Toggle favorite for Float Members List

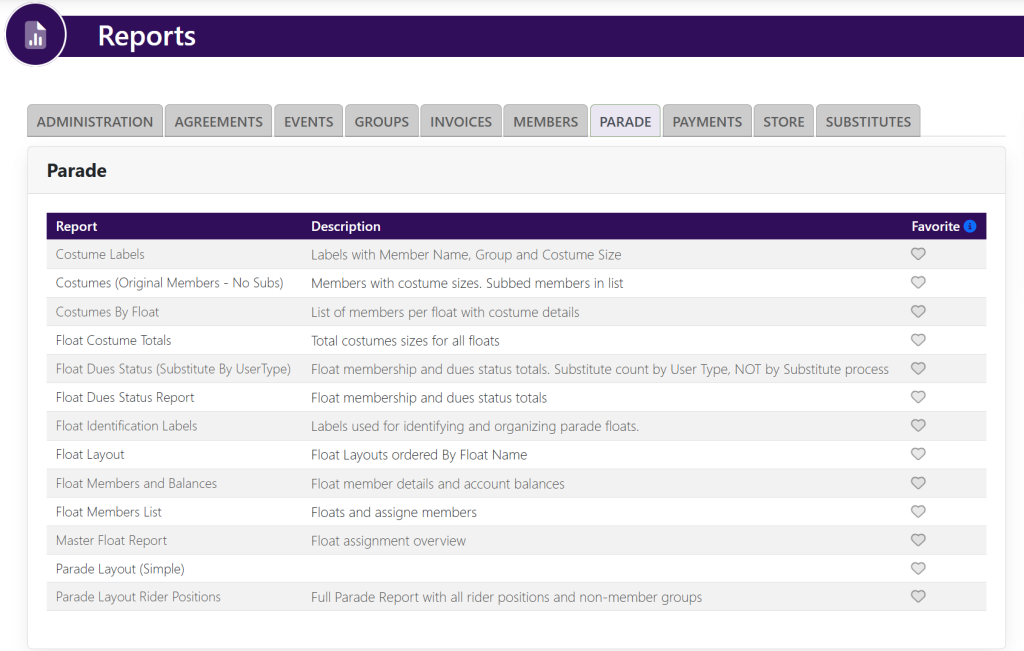(918, 511)
